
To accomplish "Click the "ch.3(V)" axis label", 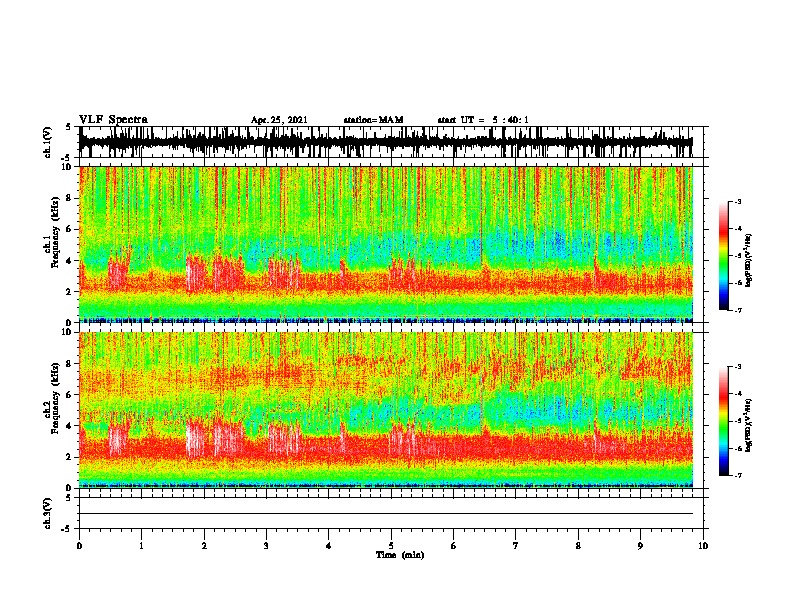I will (47, 513).
